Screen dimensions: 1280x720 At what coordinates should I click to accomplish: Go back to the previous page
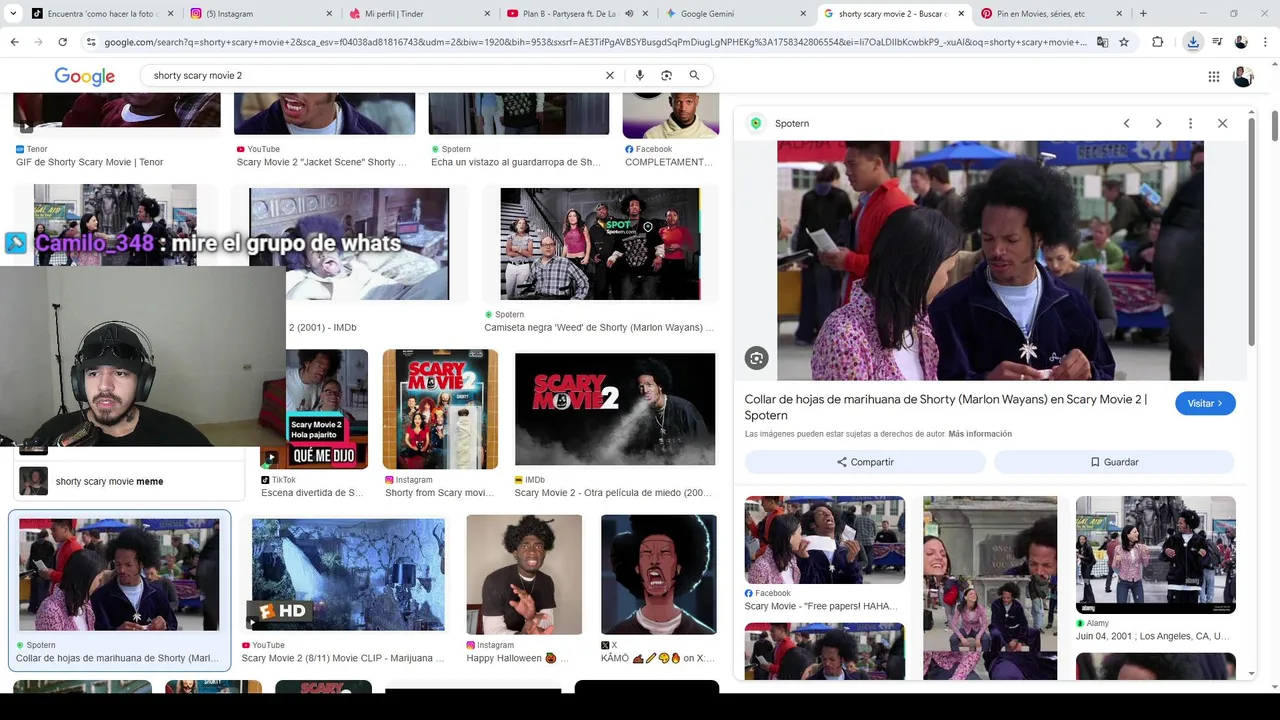pos(14,42)
